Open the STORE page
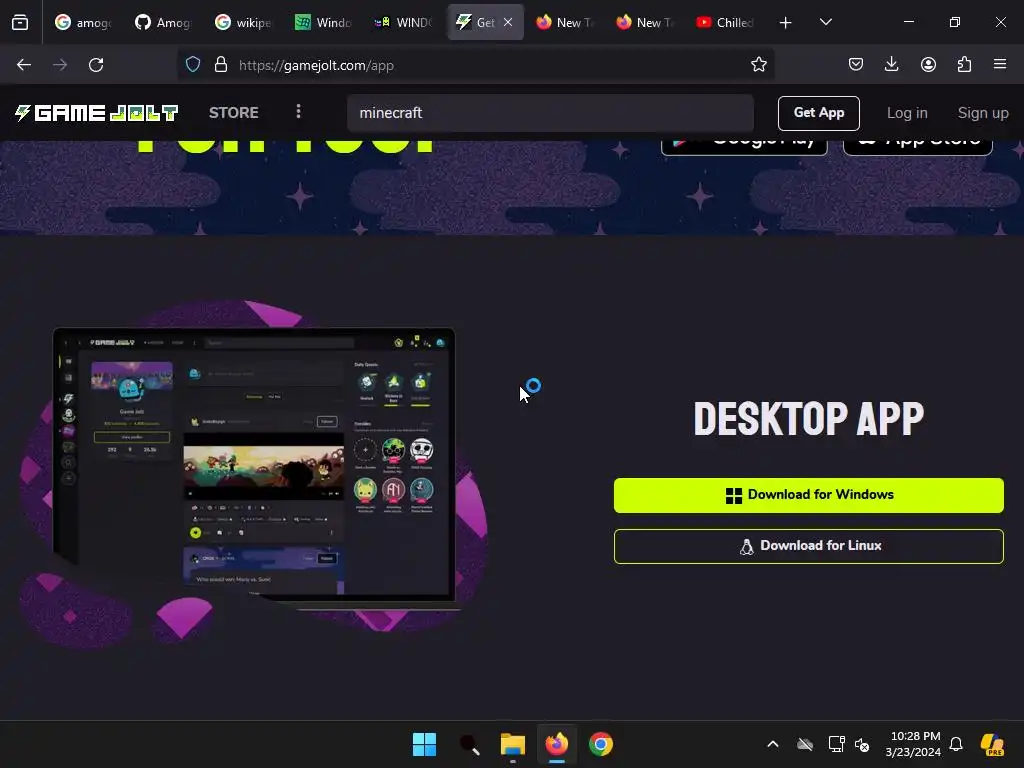 pos(234,113)
